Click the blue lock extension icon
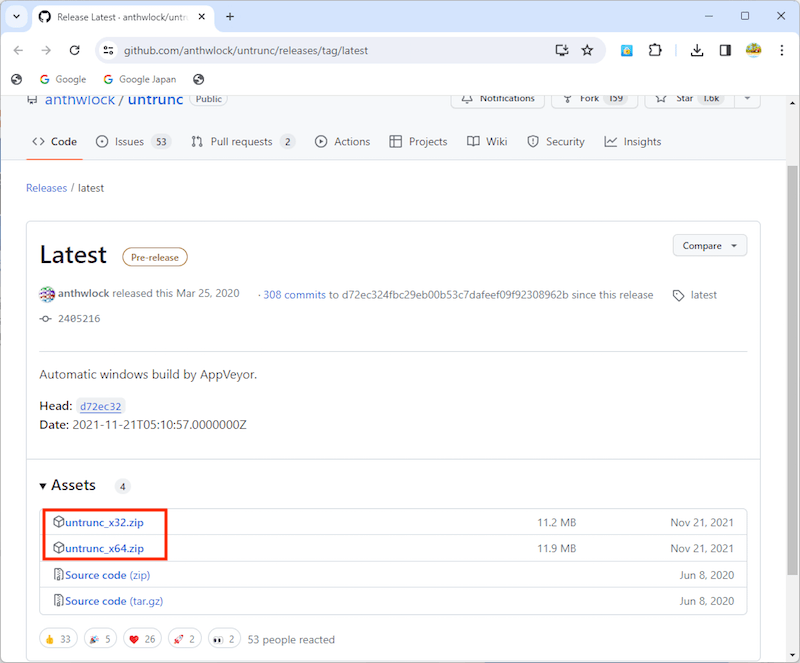The image size is (800, 663). [627, 51]
